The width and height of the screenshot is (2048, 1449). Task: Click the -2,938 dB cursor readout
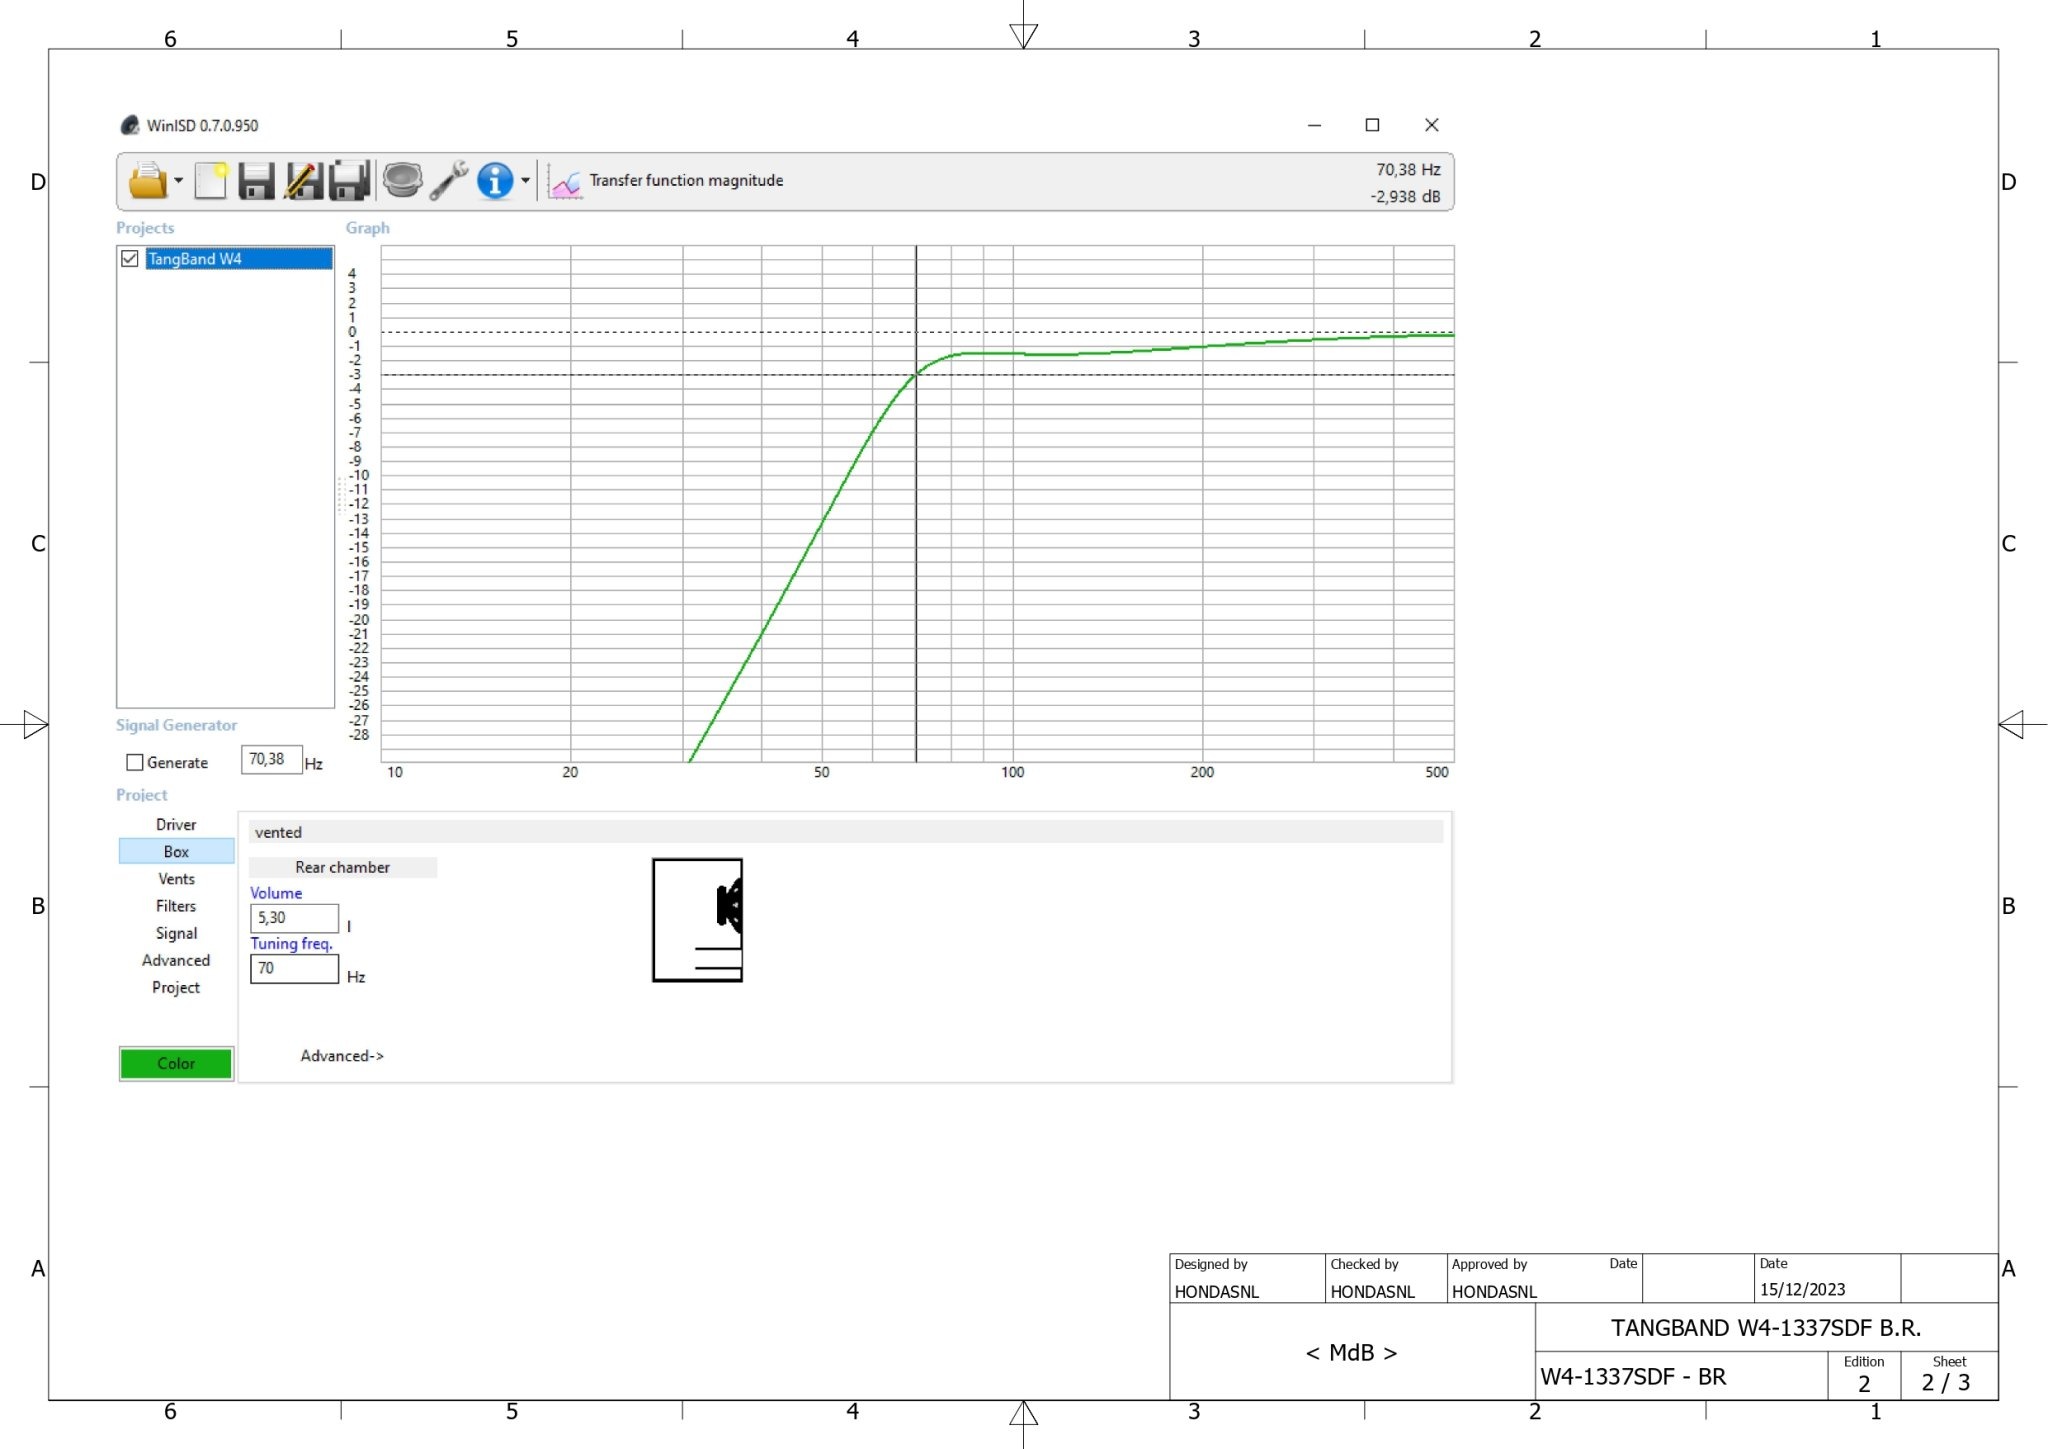[x=1405, y=197]
